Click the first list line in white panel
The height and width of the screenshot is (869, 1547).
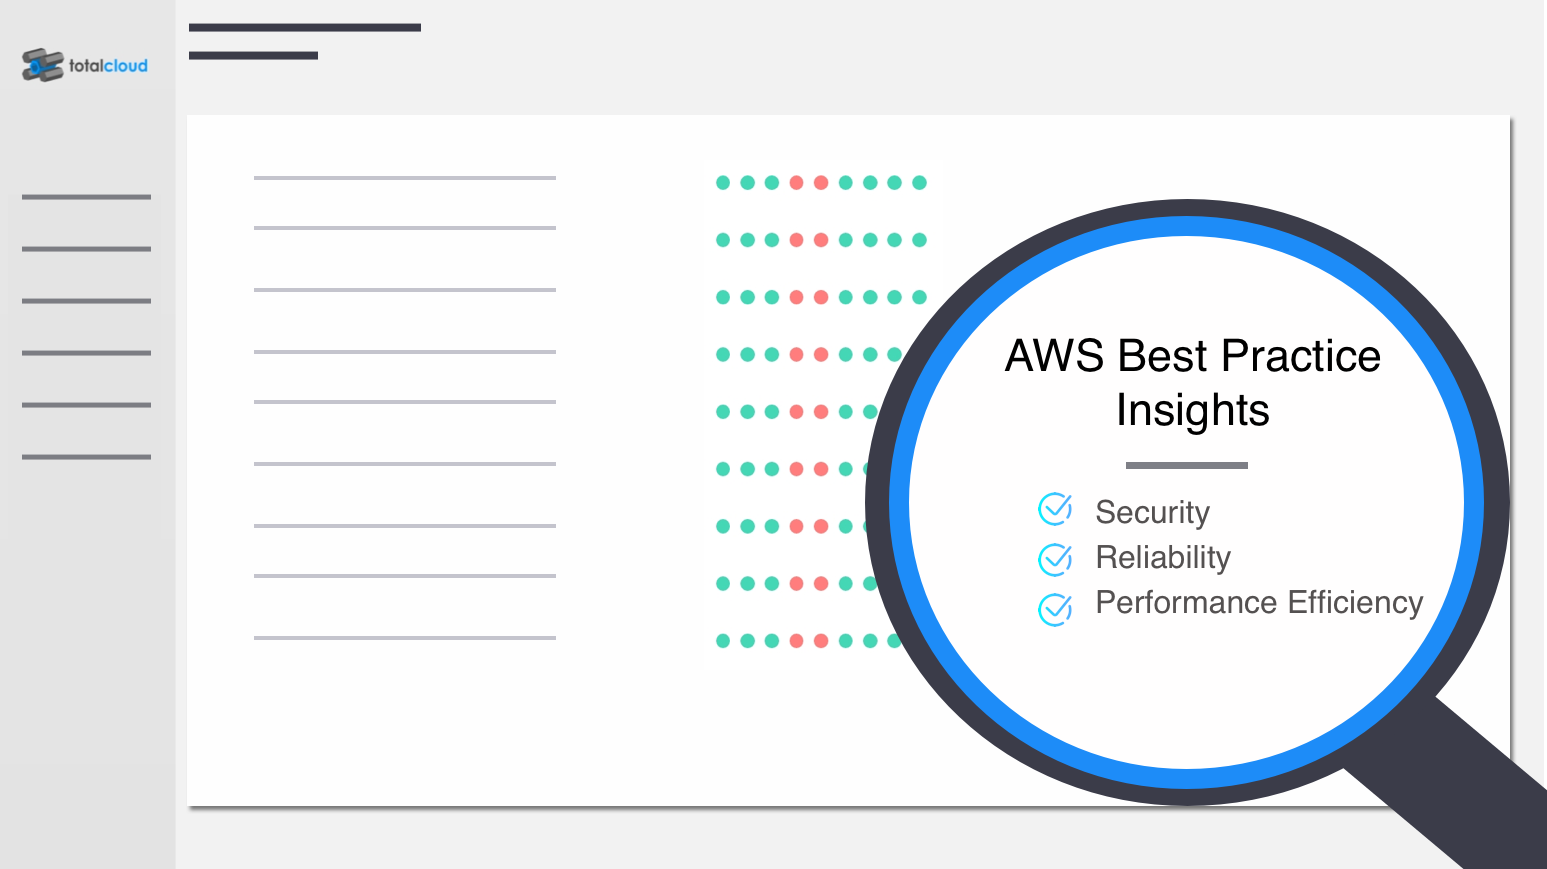coord(405,178)
